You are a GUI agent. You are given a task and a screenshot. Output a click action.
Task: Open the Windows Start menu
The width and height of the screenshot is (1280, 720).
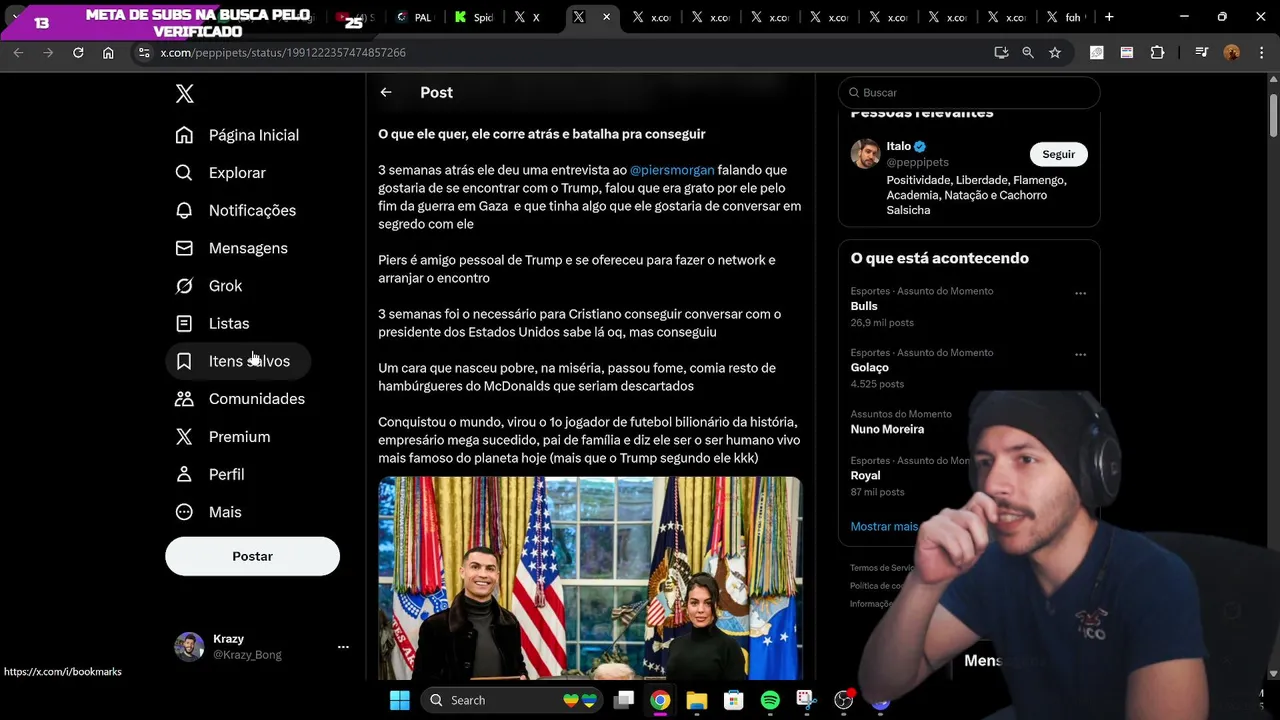400,700
